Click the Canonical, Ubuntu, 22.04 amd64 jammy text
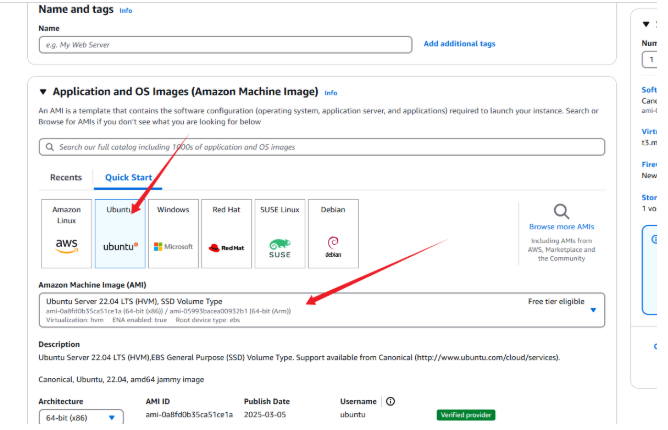This screenshot has height=430, width=668. (x=121, y=379)
